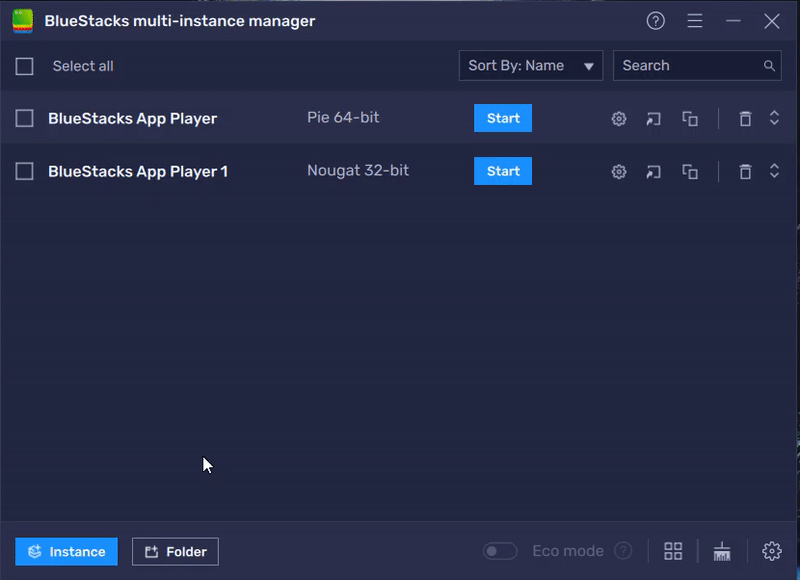Close the multi-instance manager window
The image size is (800, 580).
click(771, 21)
